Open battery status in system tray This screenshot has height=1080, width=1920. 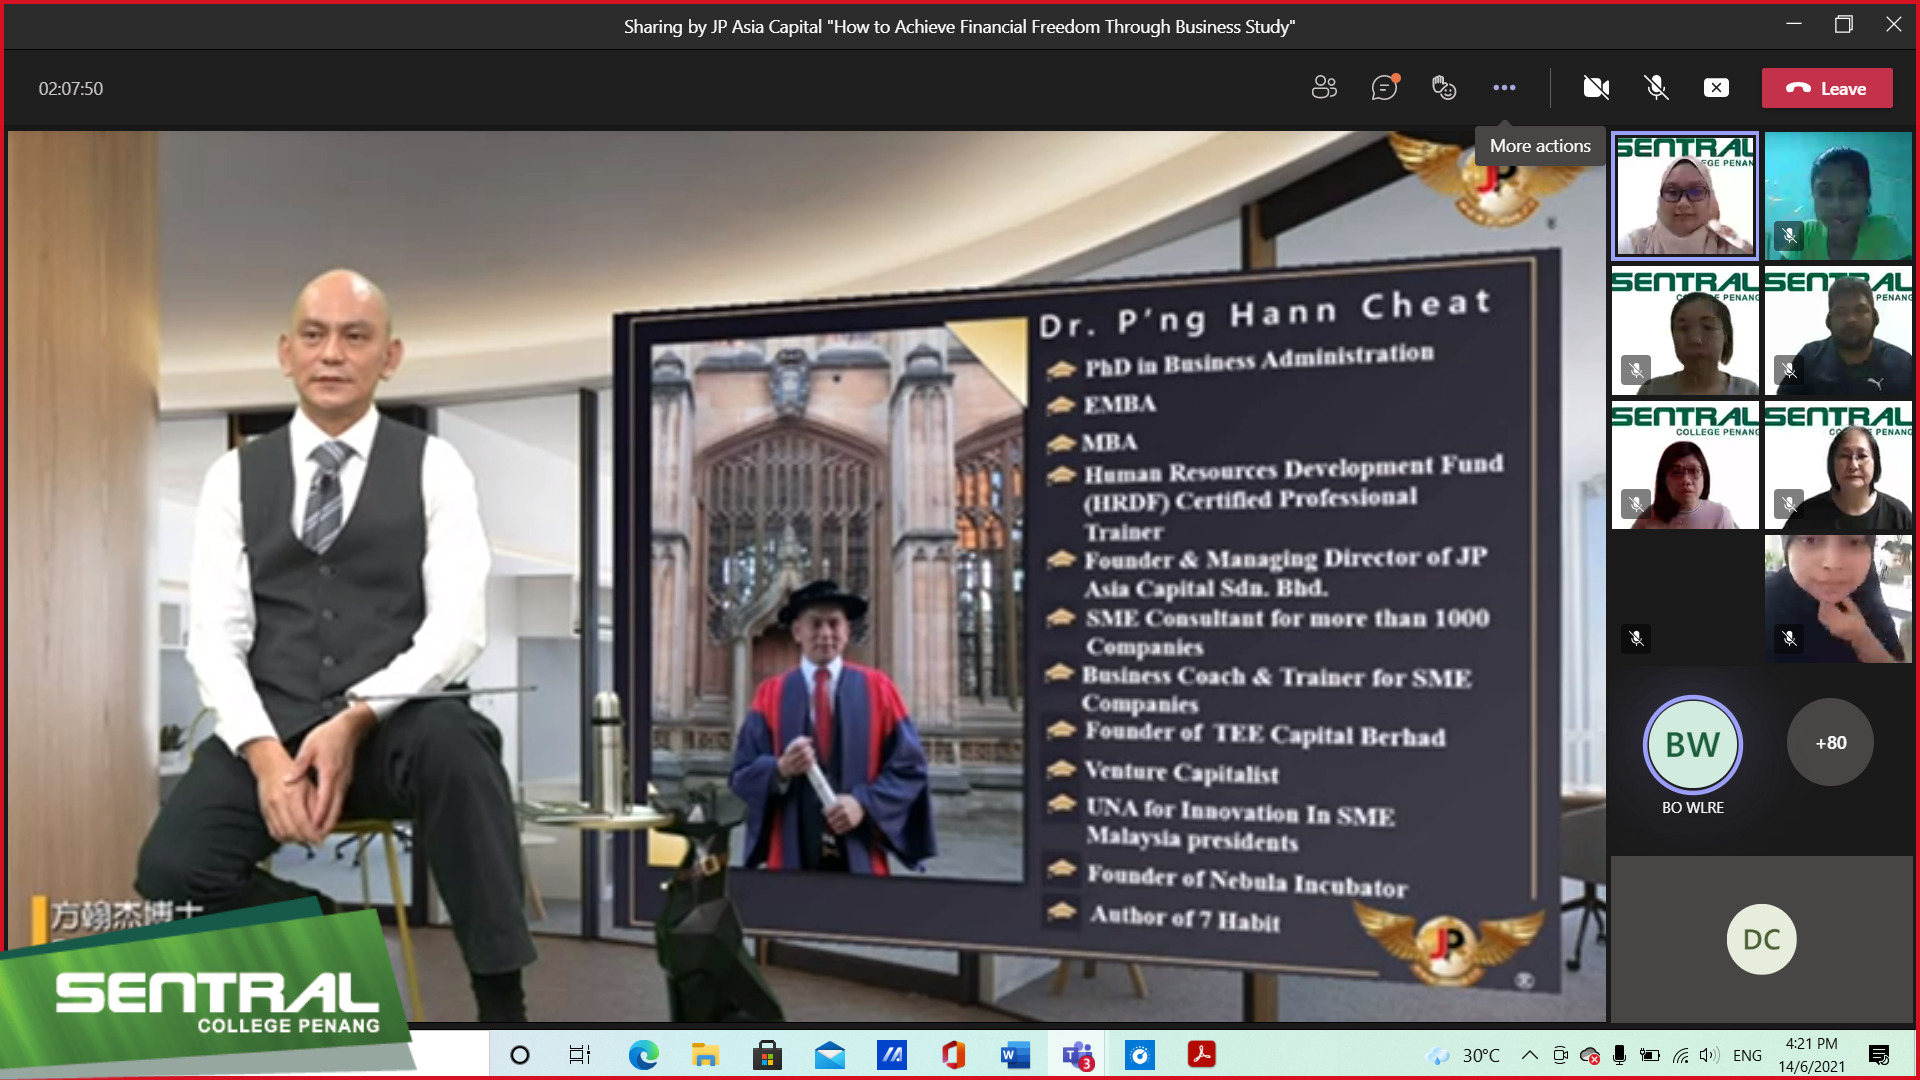1650,1055
